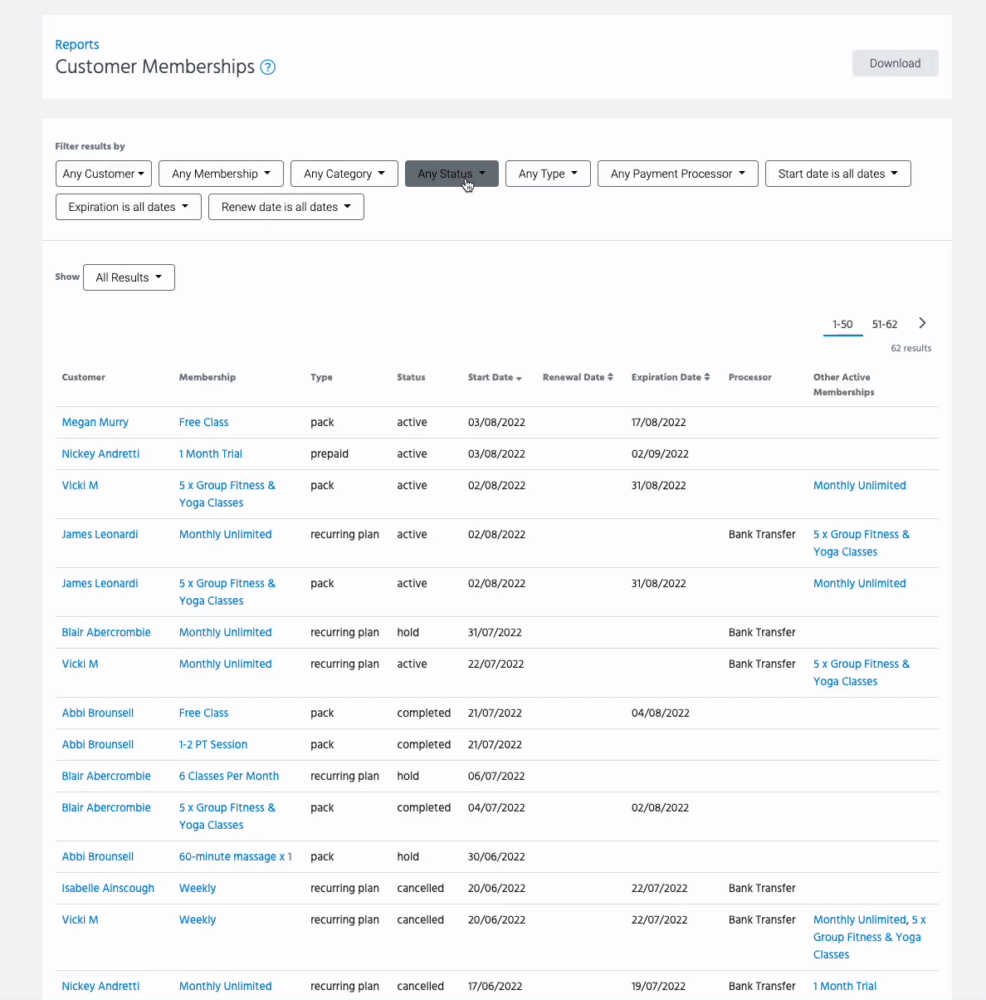Open the Any Status filter
Image resolution: width=986 pixels, height=1000 pixels.
(451, 174)
